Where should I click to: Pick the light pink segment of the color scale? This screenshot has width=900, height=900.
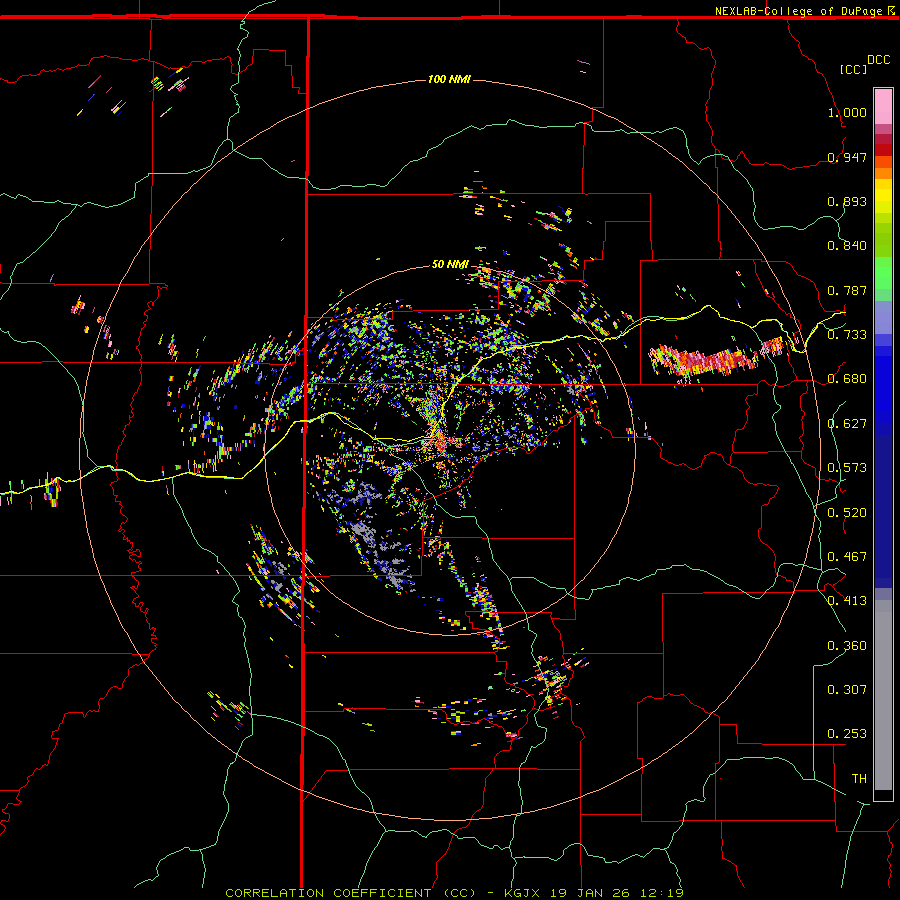(x=883, y=106)
